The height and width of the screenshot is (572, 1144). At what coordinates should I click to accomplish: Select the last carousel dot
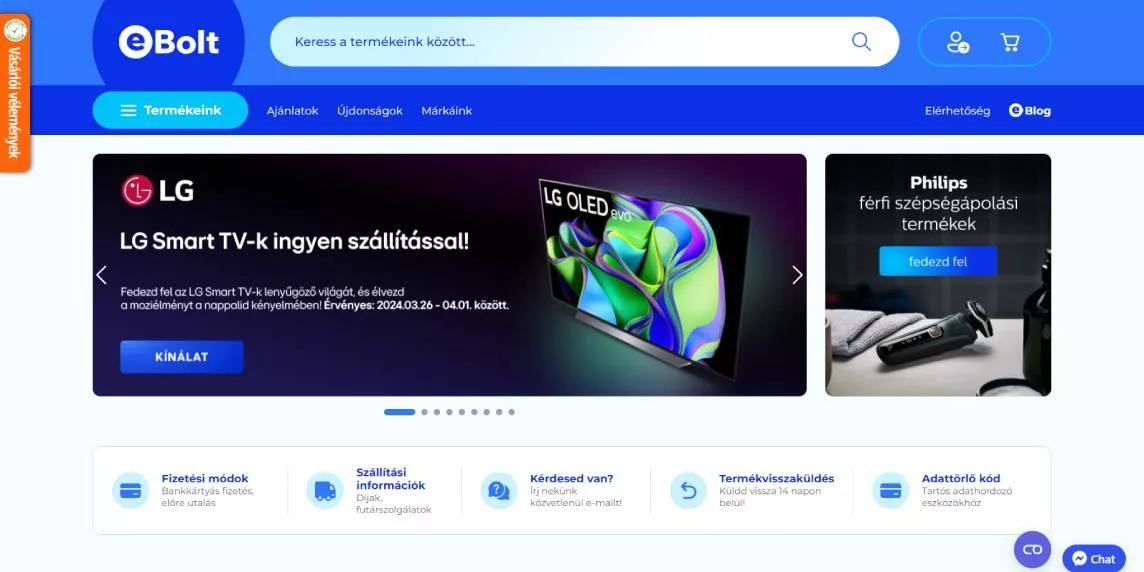click(511, 412)
